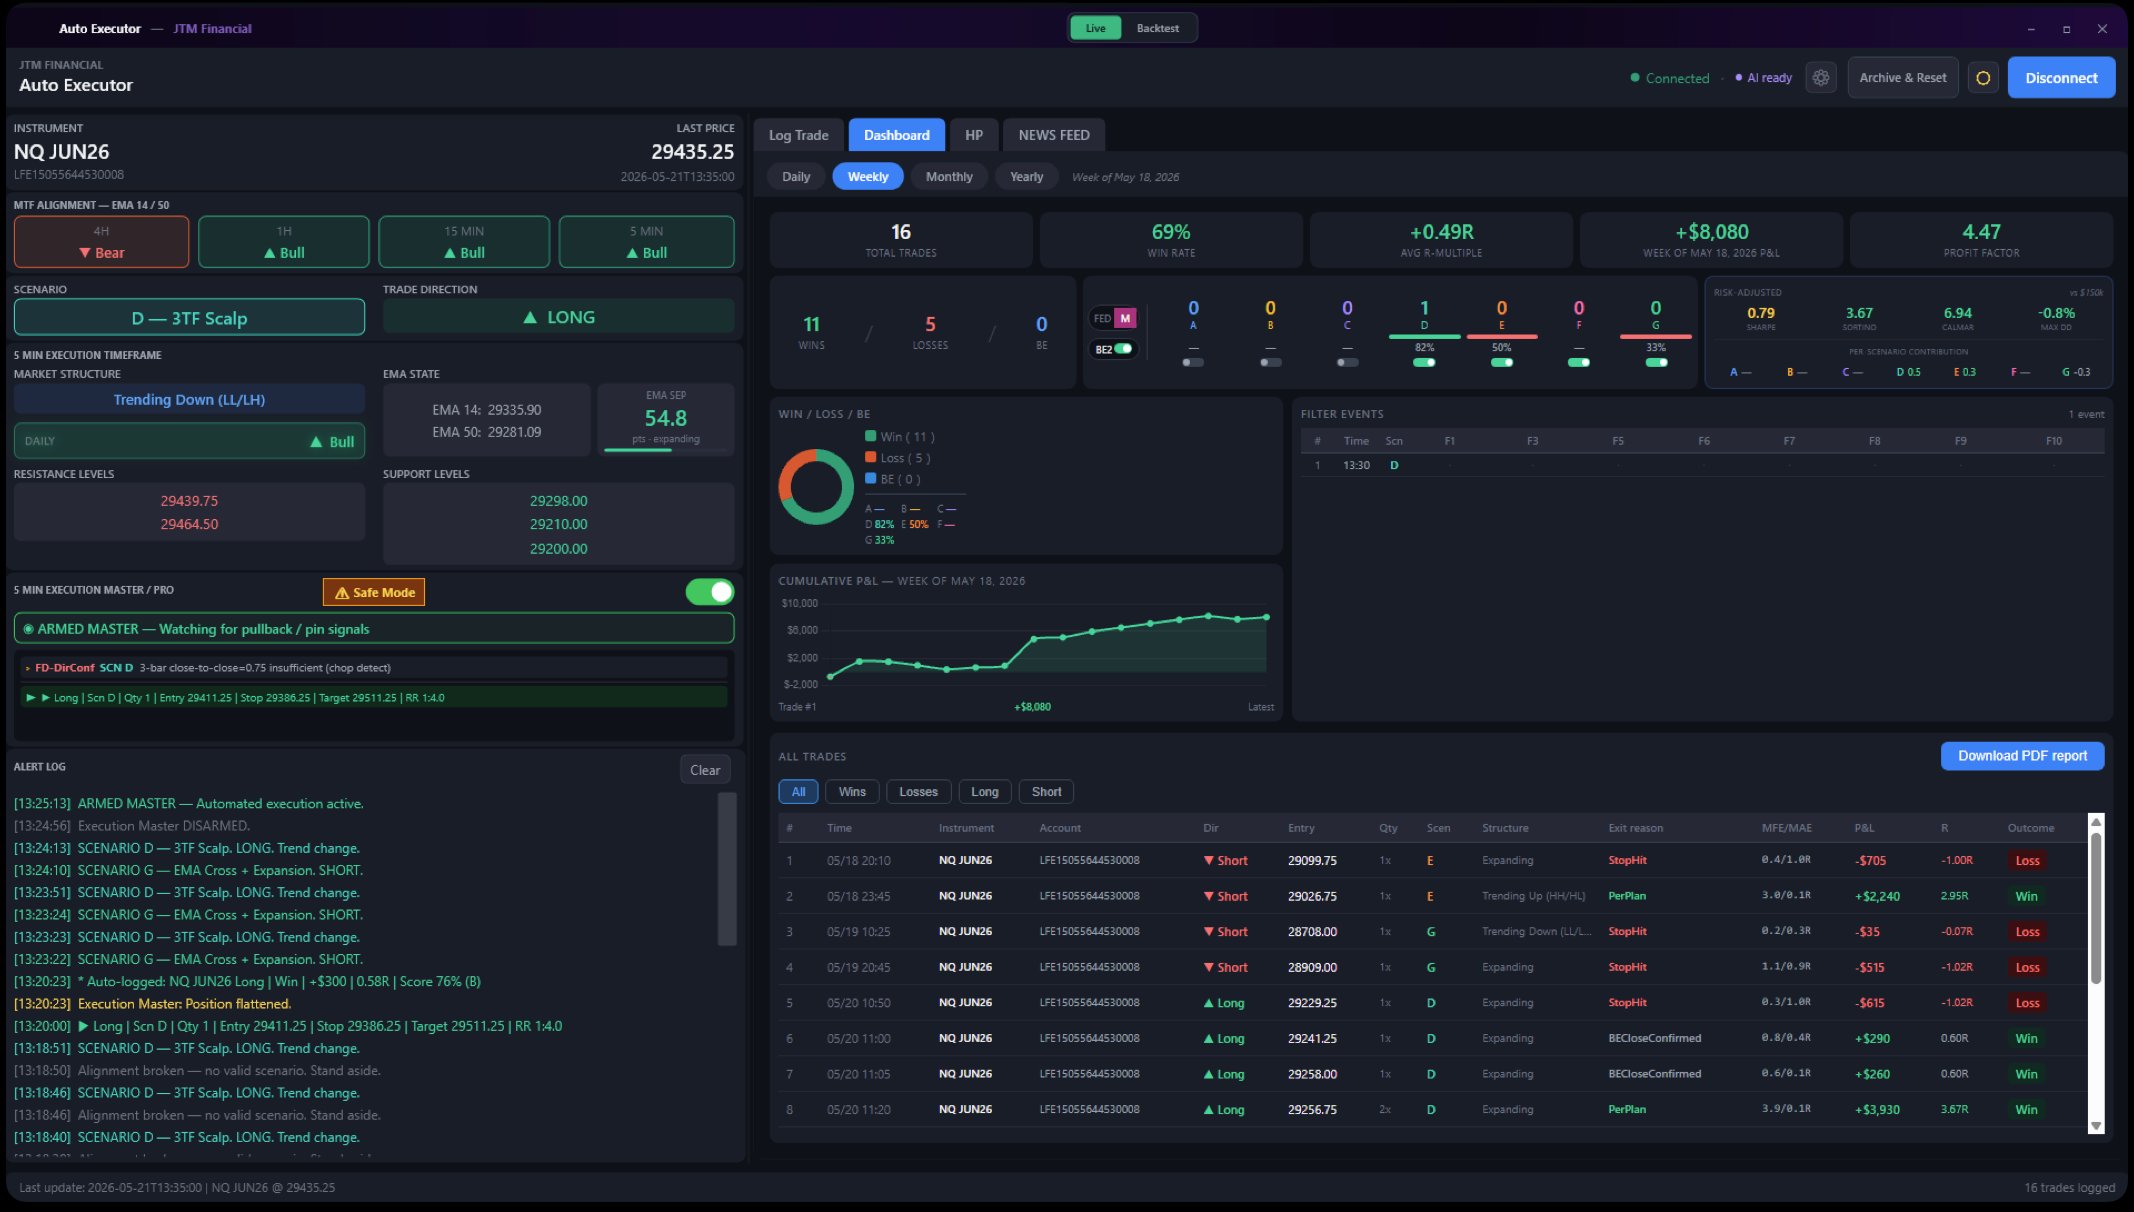Click the 5 MIN Bull alignment card
2134x1212 pixels.
coord(646,242)
